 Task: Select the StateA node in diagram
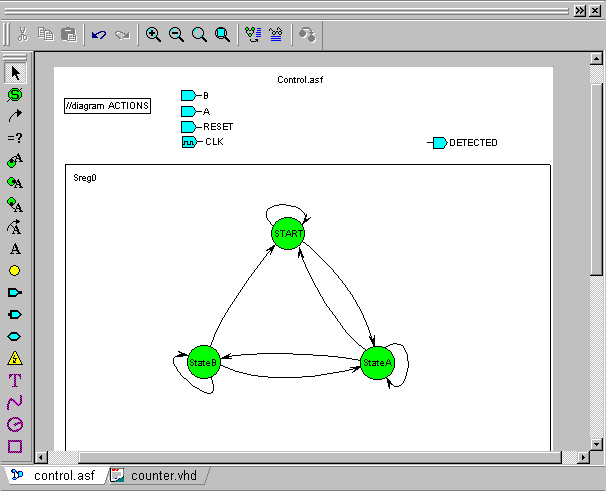(x=378, y=362)
